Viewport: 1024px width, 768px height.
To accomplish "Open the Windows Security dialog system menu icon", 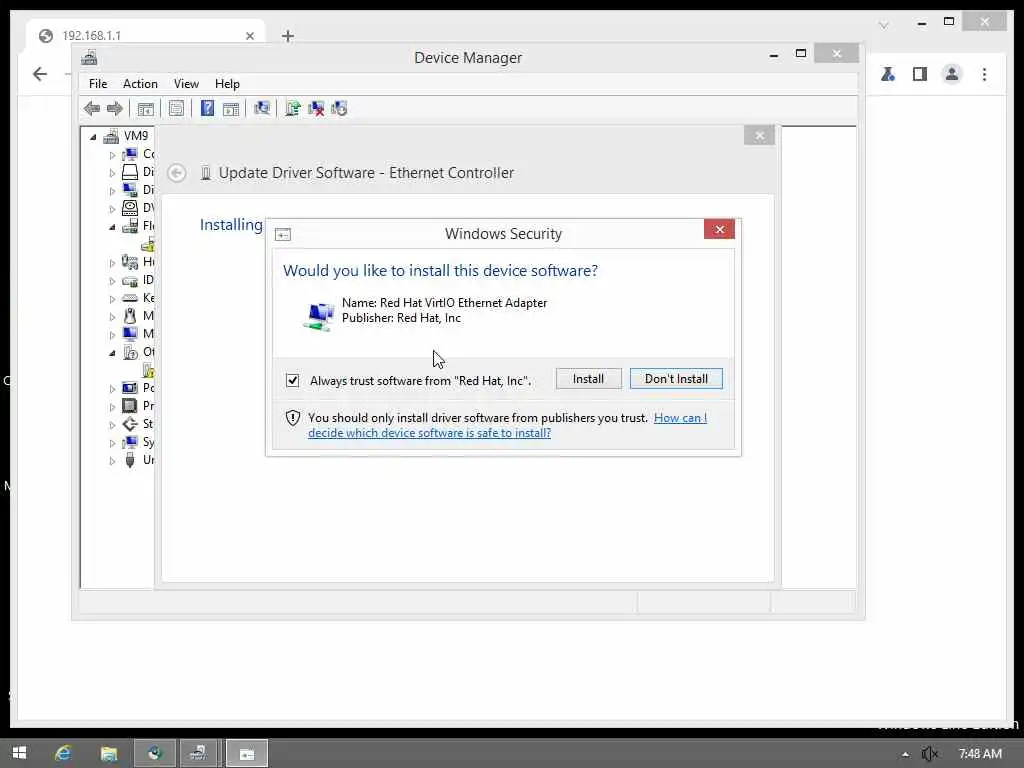I will 283,234.
